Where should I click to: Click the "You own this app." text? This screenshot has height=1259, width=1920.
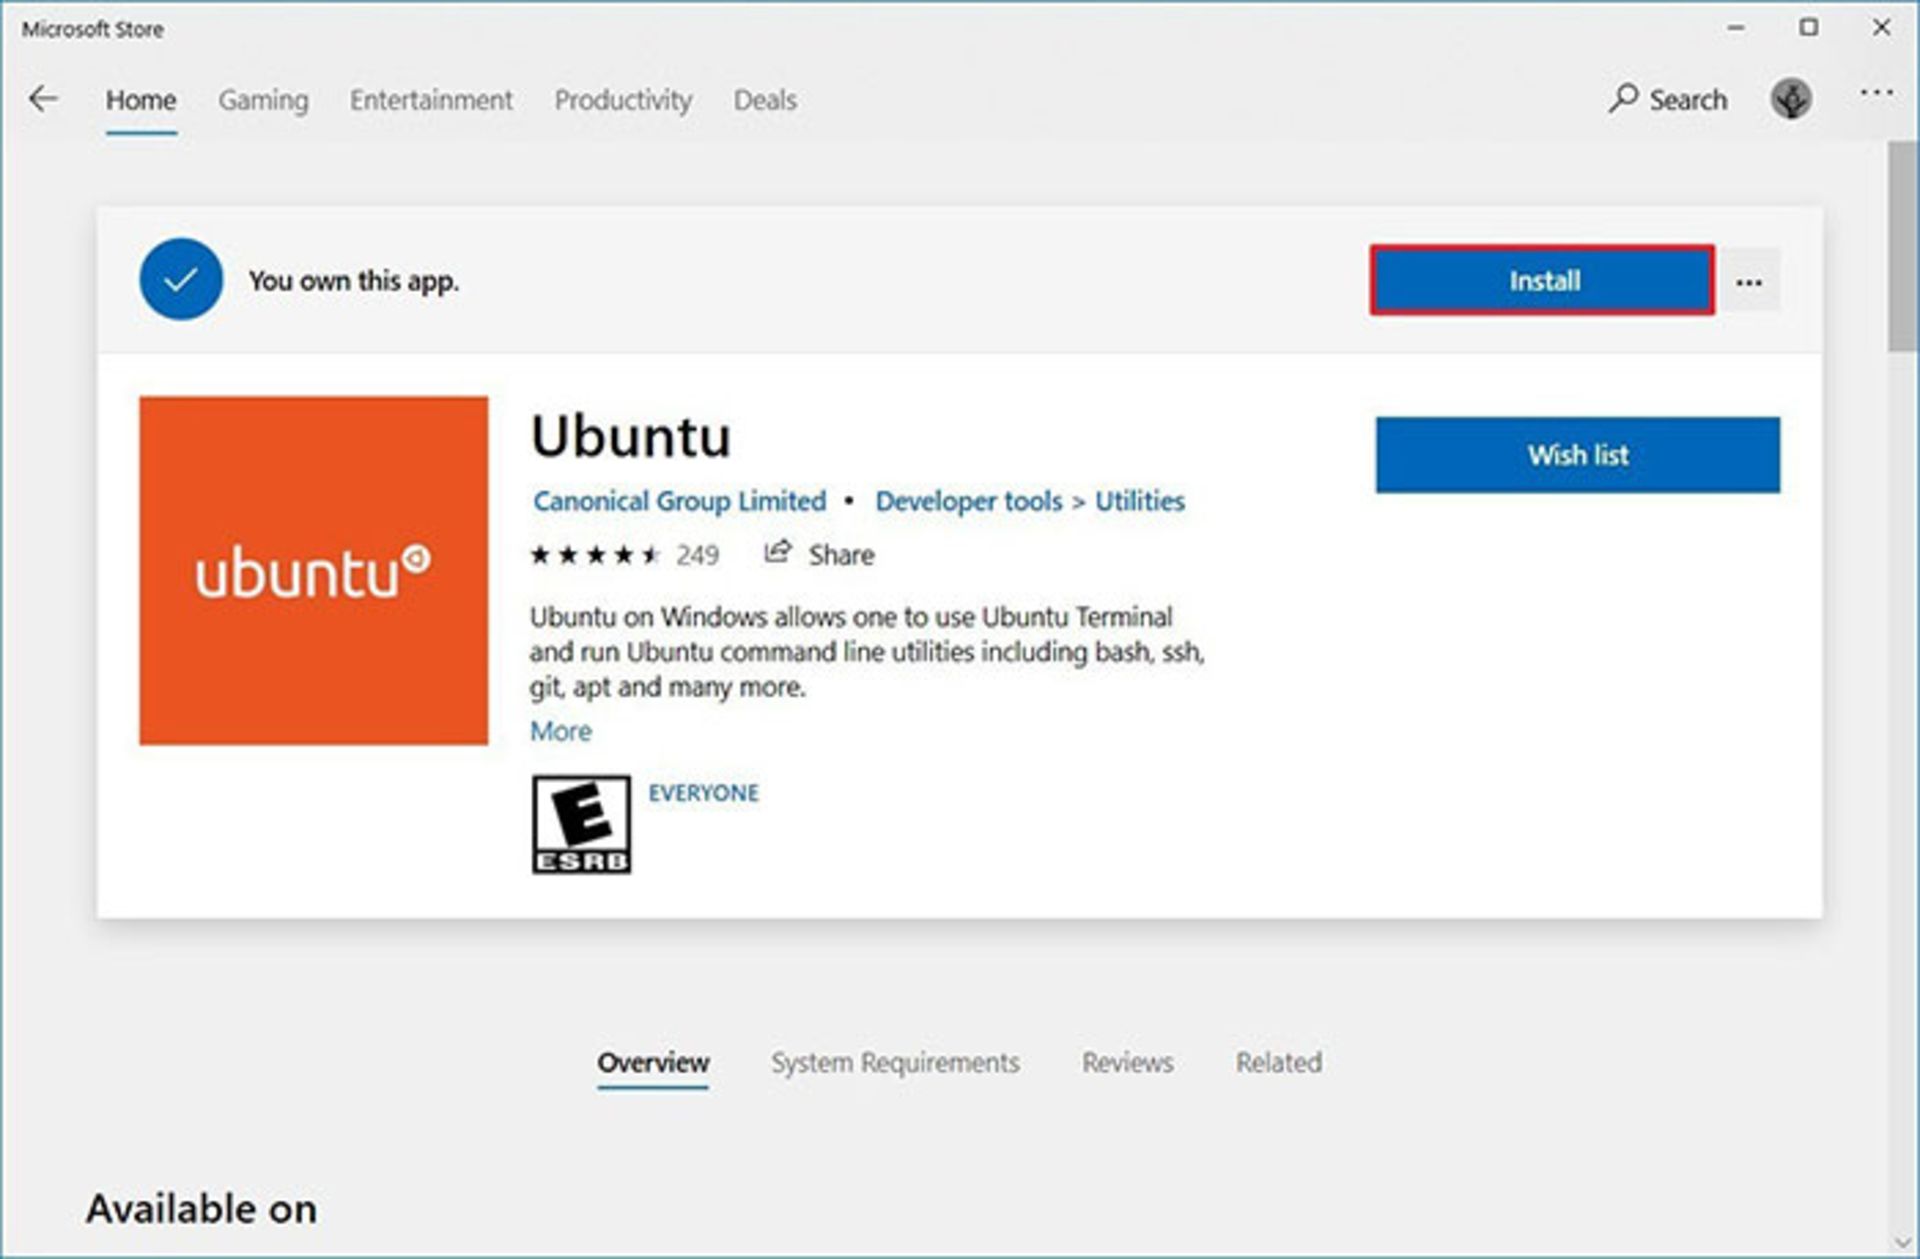click(354, 281)
